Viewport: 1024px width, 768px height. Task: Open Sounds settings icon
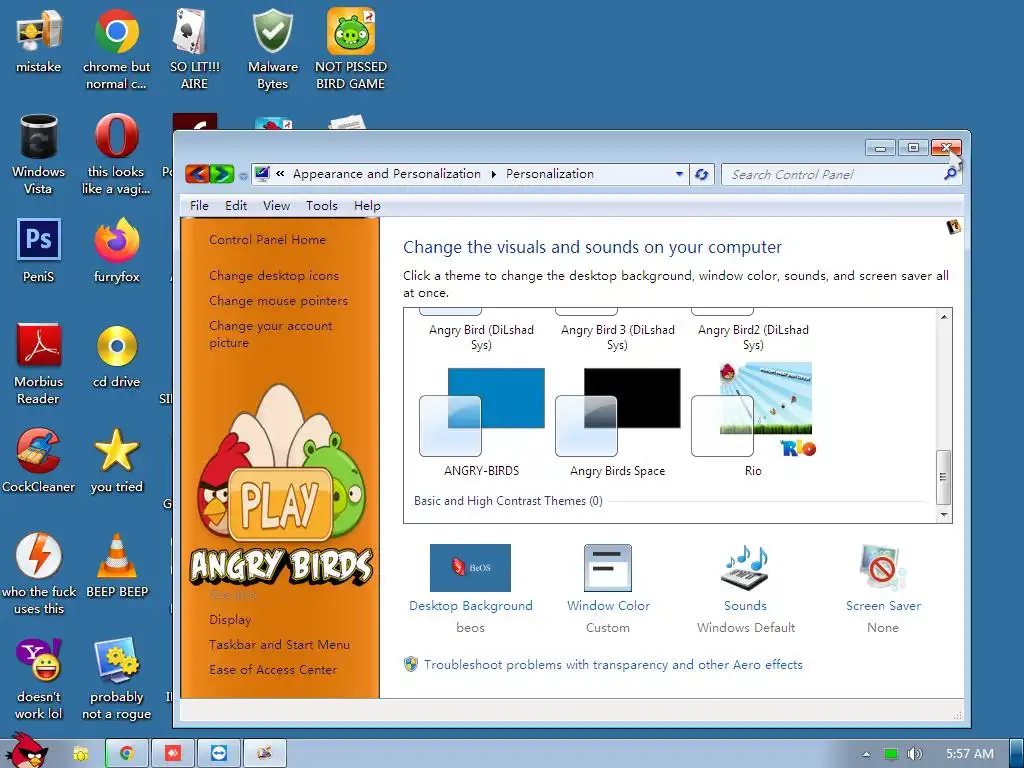point(745,568)
